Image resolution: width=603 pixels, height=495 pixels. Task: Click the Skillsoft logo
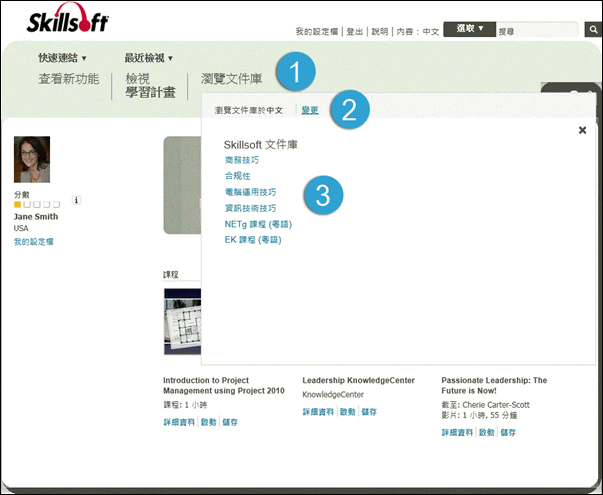(x=68, y=18)
